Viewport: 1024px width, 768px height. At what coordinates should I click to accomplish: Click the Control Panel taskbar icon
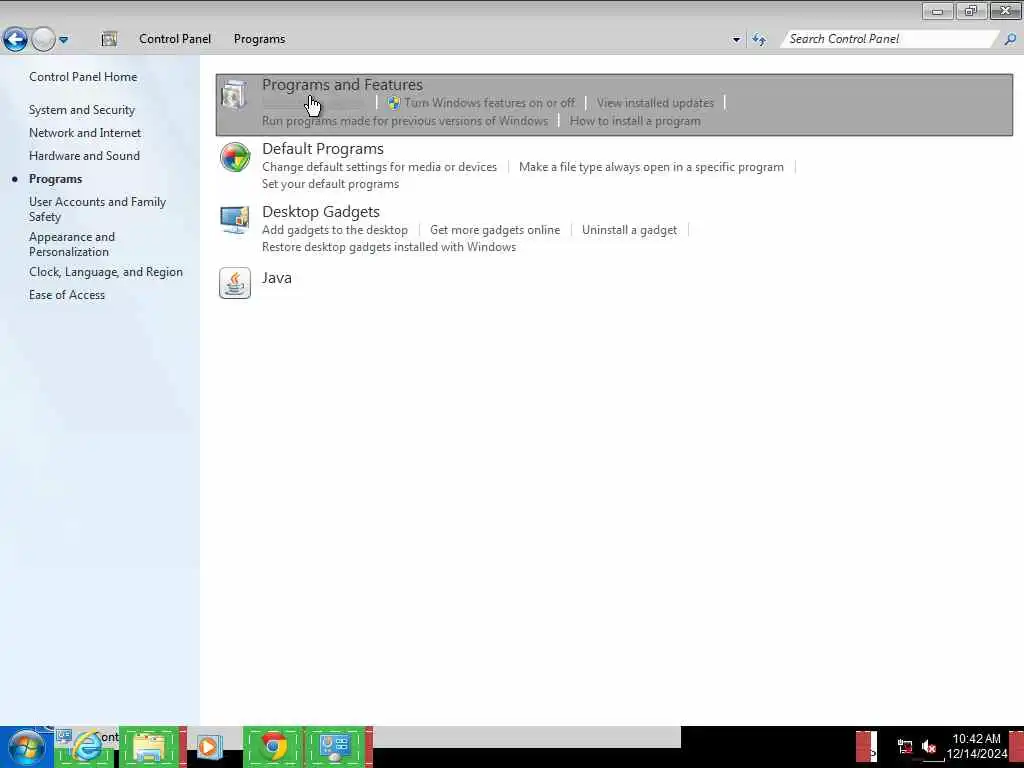[x=335, y=747]
